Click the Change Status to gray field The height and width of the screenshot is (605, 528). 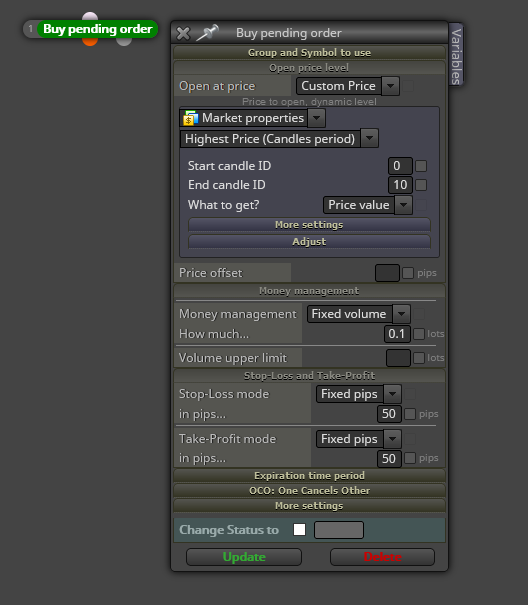pyautogui.click(x=339, y=530)
